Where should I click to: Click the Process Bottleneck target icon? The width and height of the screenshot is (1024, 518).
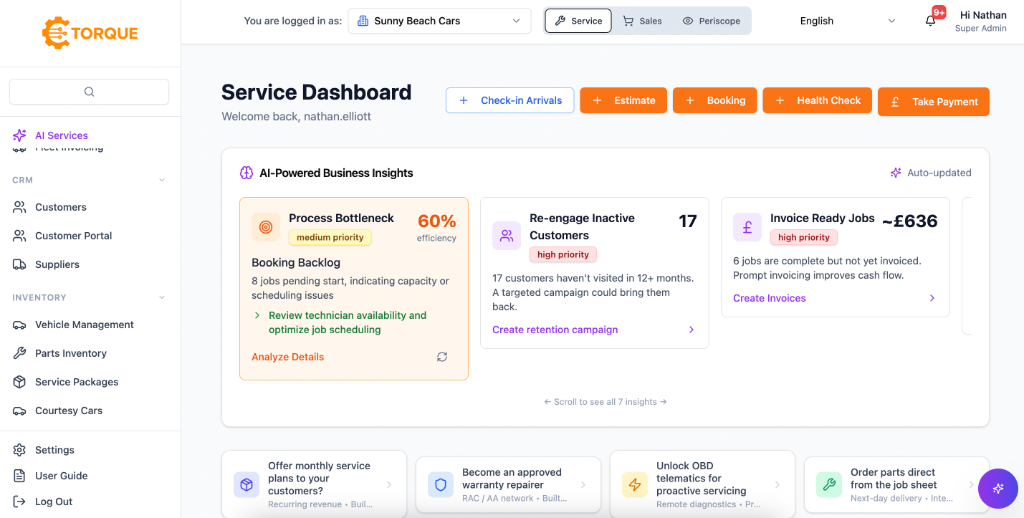point(266,227)
